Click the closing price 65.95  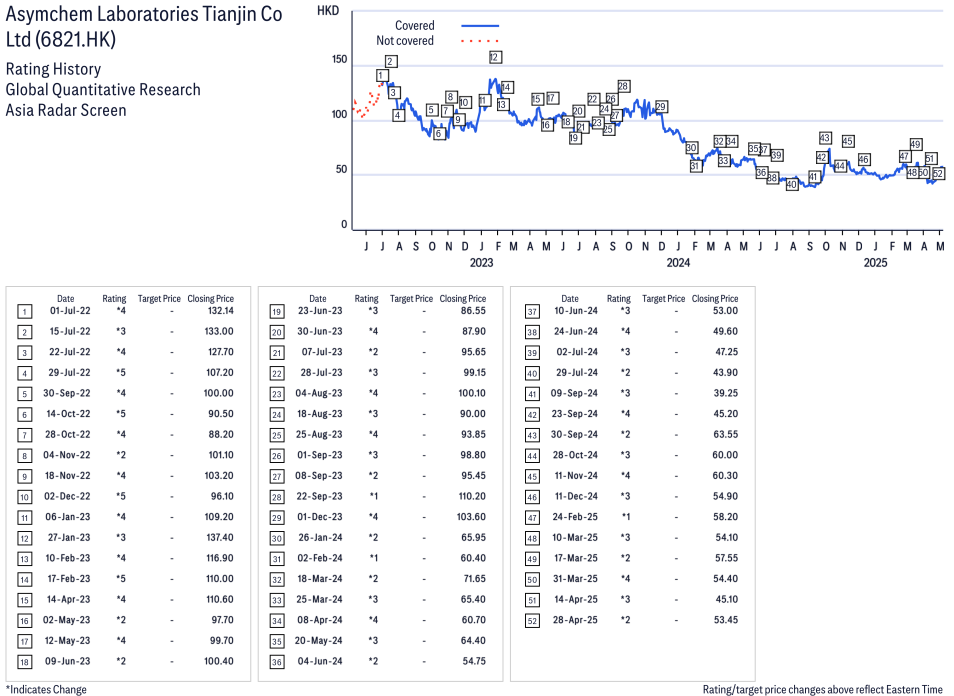[x=474, y=538]
